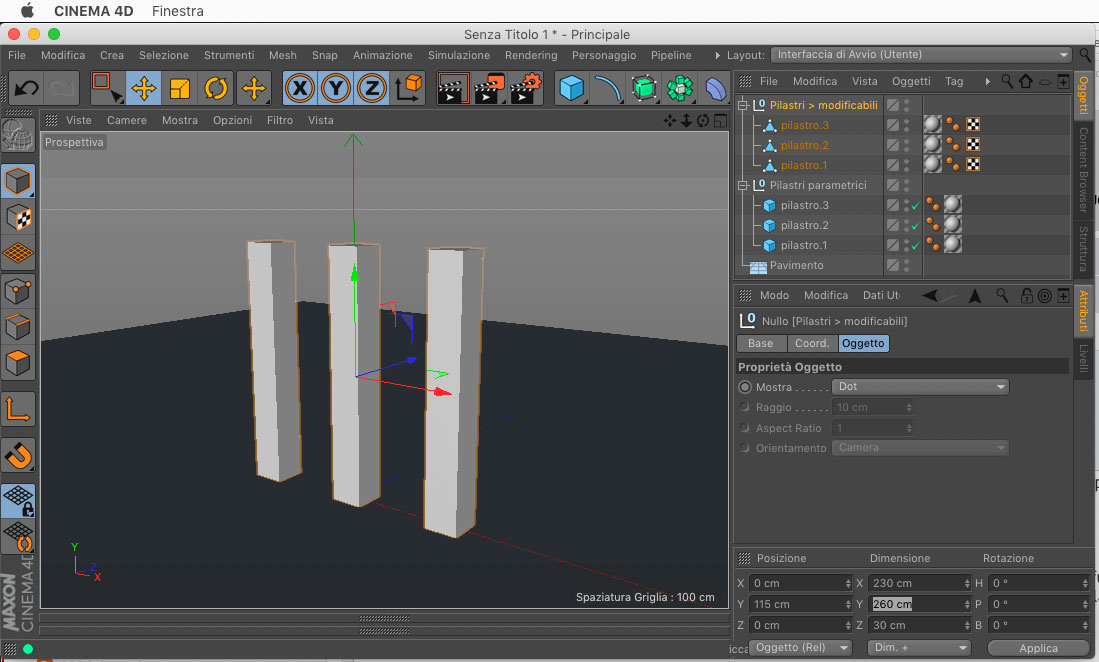Click the Attribute Manager lock icon
The image size is (1099, 662).
coord(1025,296)
